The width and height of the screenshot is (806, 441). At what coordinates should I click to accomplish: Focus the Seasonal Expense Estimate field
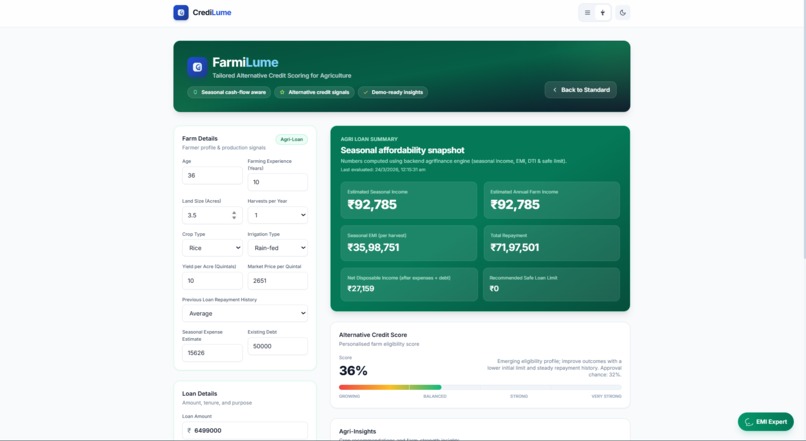pyautogui.click(x=212, y=353)
